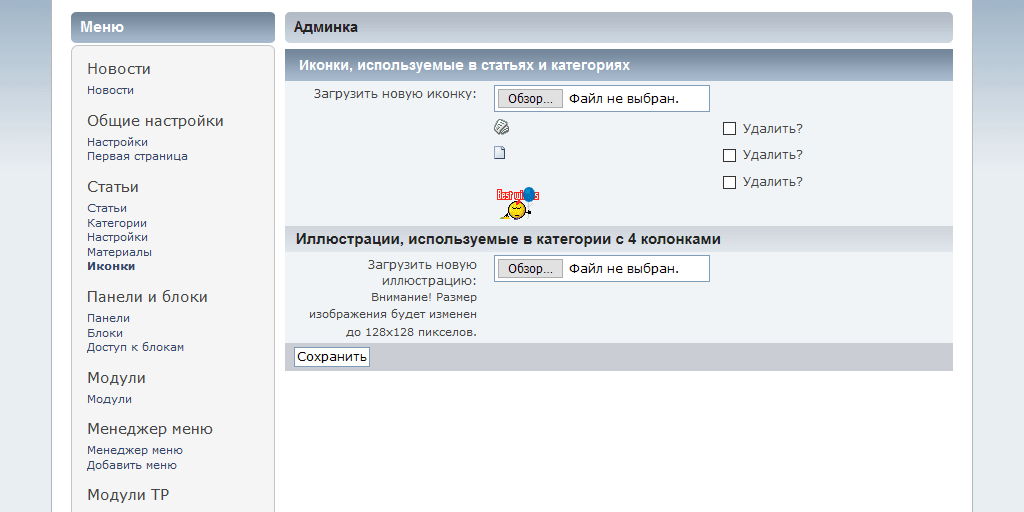Screen dimensions: 1024x512
Task: Go to Категории in the Статьи section
Action: 116,223
